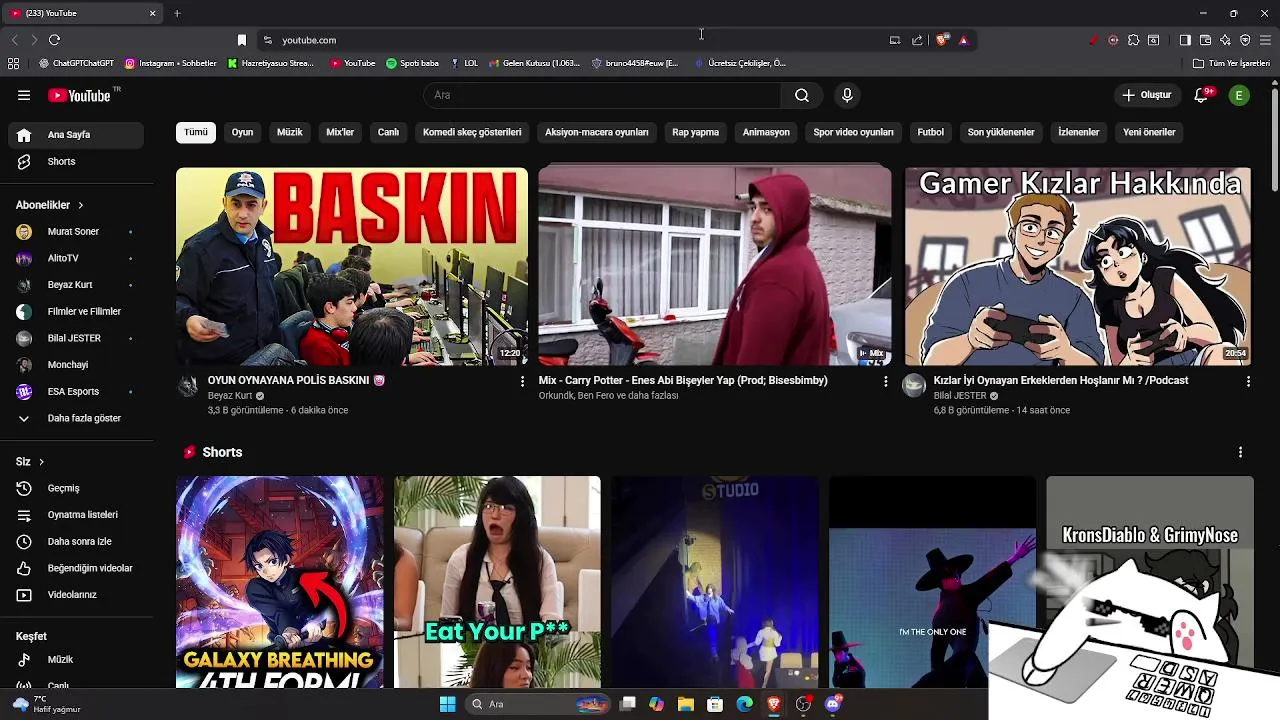Open Brave Wallet icon
The height and width of the screenshot is (720, 1280).
coord(1205,40)
